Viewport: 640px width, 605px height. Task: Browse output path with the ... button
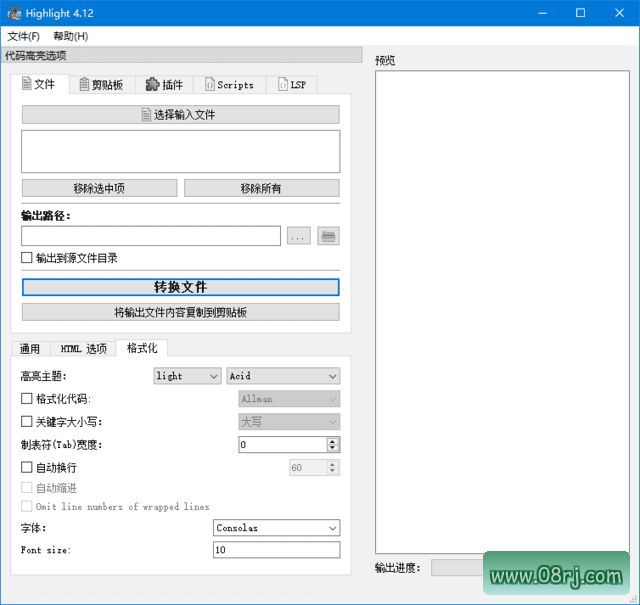pyautogui.click(x=298, y=236)
